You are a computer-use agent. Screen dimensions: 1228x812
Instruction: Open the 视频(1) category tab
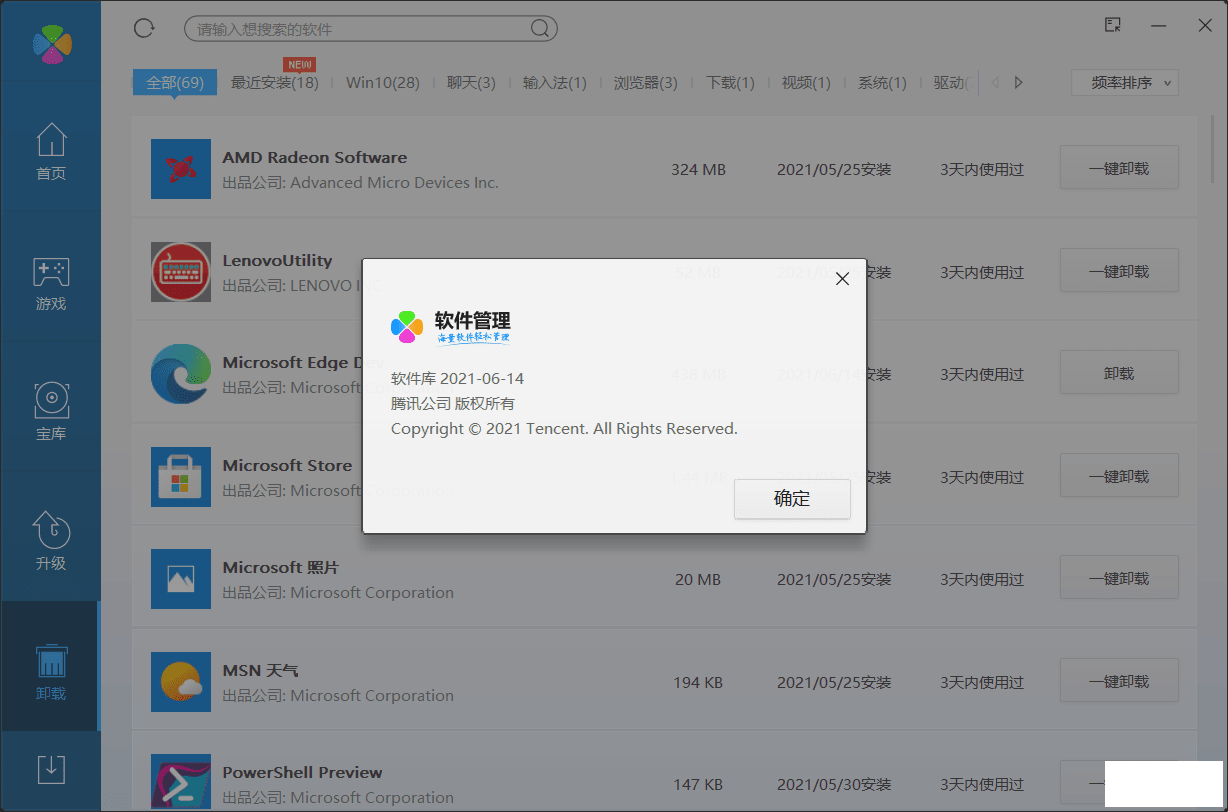(806, 83)
